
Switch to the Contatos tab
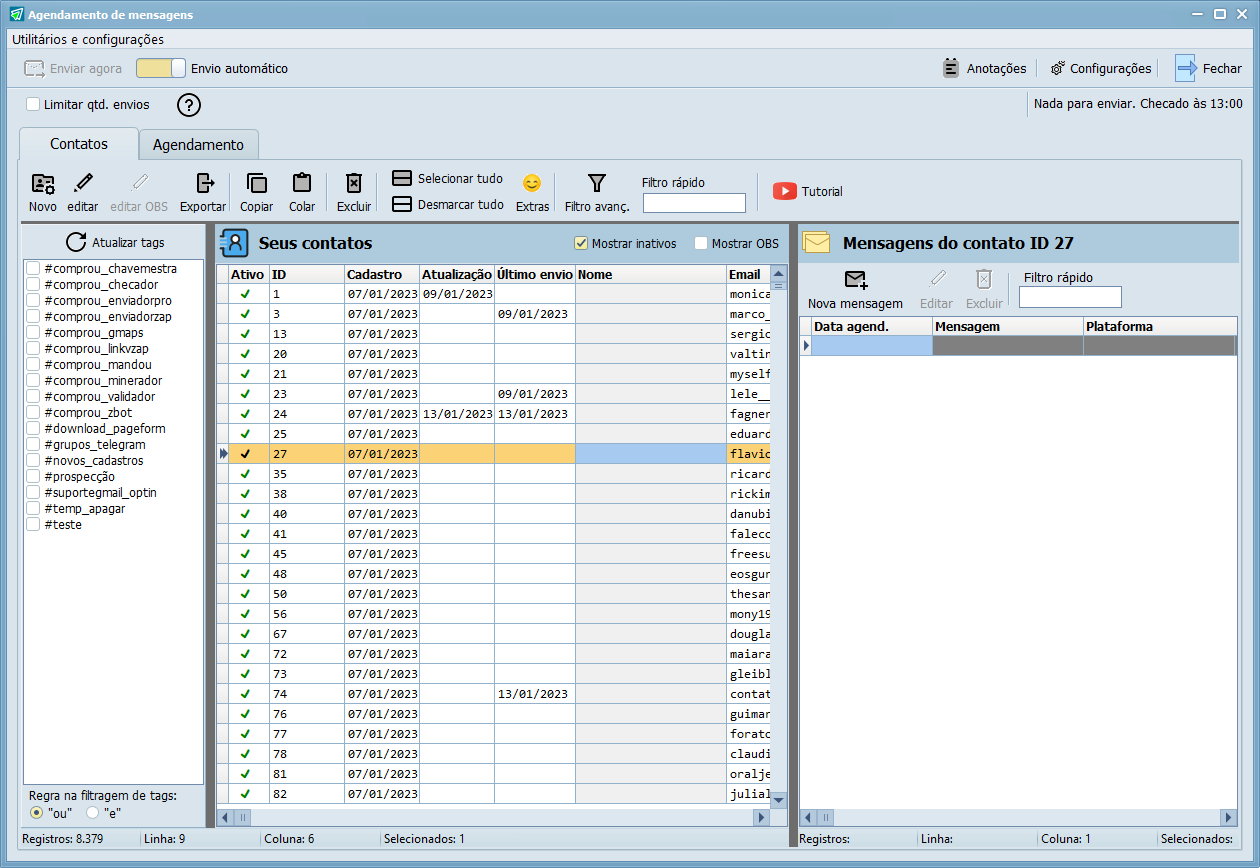point(79,143)
